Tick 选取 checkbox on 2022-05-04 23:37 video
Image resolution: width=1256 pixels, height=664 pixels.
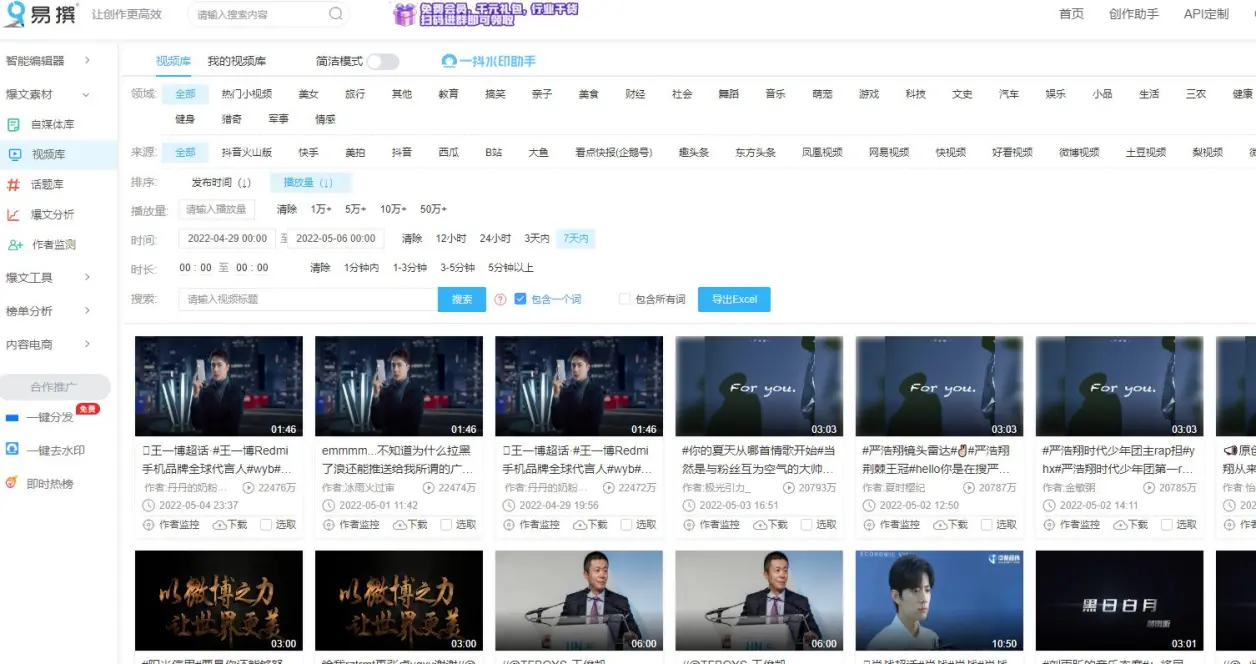(266, 524)
